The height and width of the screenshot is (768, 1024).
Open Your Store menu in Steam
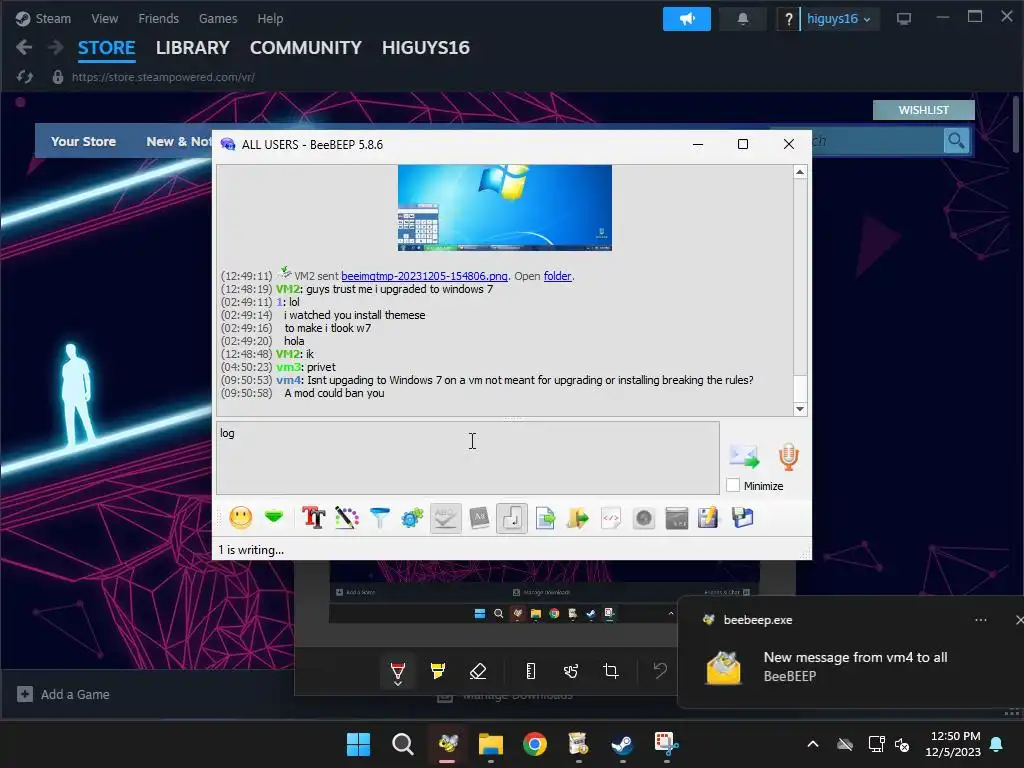click(x=84, y=141)
